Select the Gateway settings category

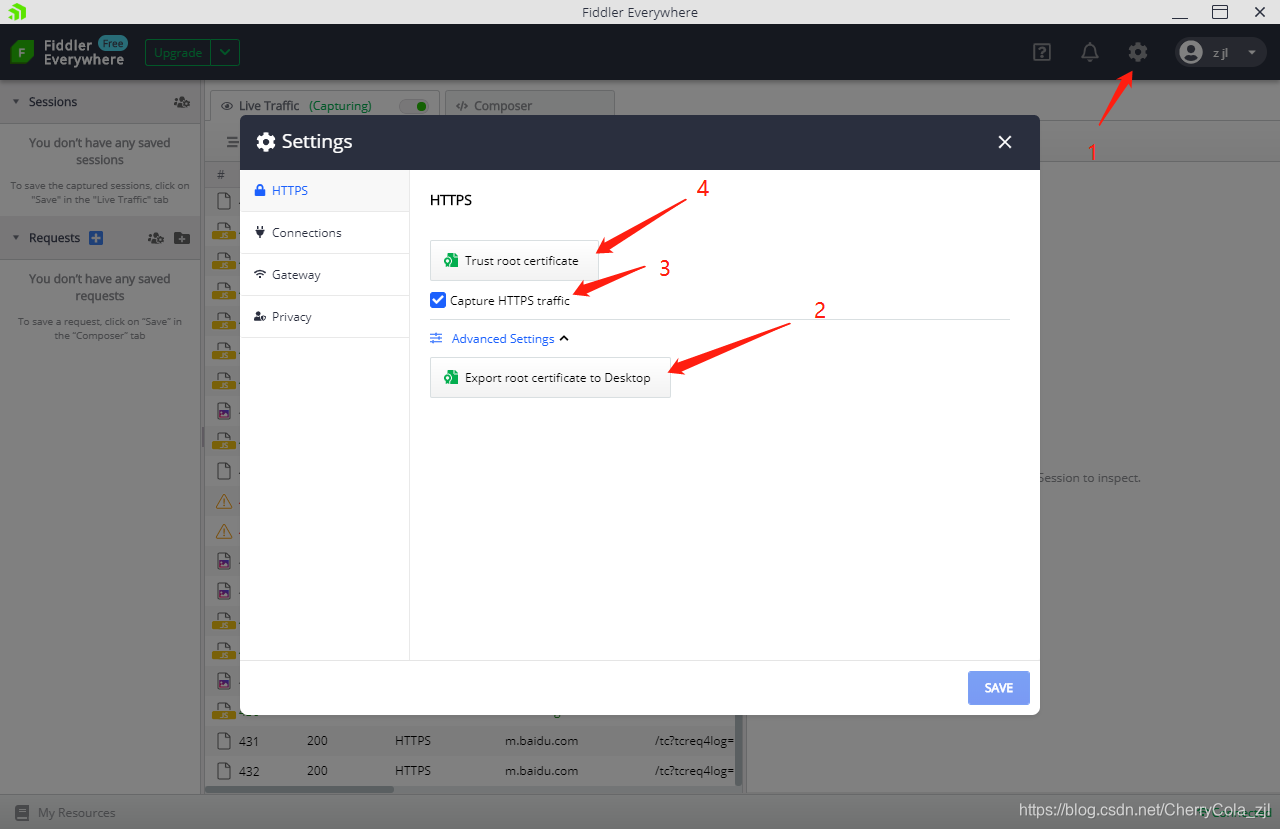point(325,274)
